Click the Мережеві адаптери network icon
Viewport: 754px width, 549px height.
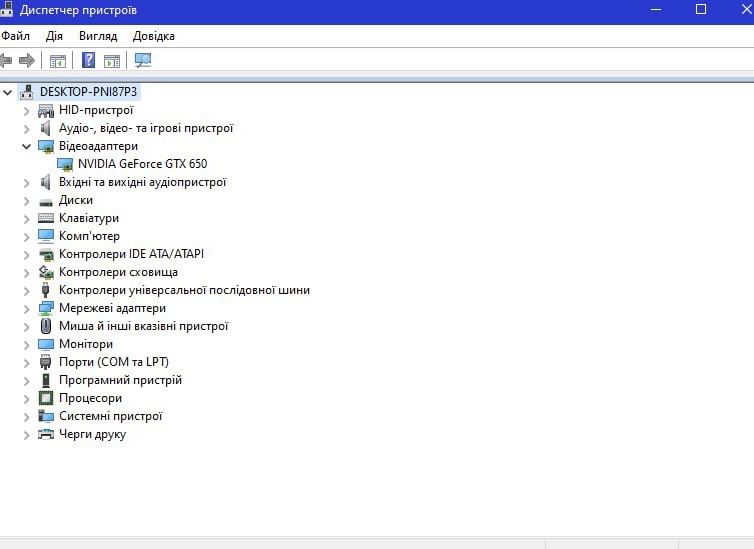point(46,308)
